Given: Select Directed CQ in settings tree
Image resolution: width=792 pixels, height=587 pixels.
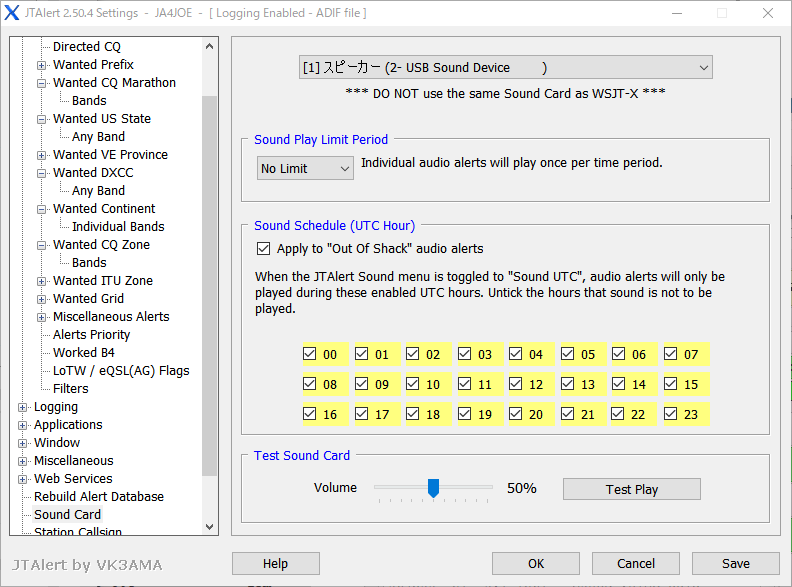Looking at the screenshot, I should coord(87,46).
